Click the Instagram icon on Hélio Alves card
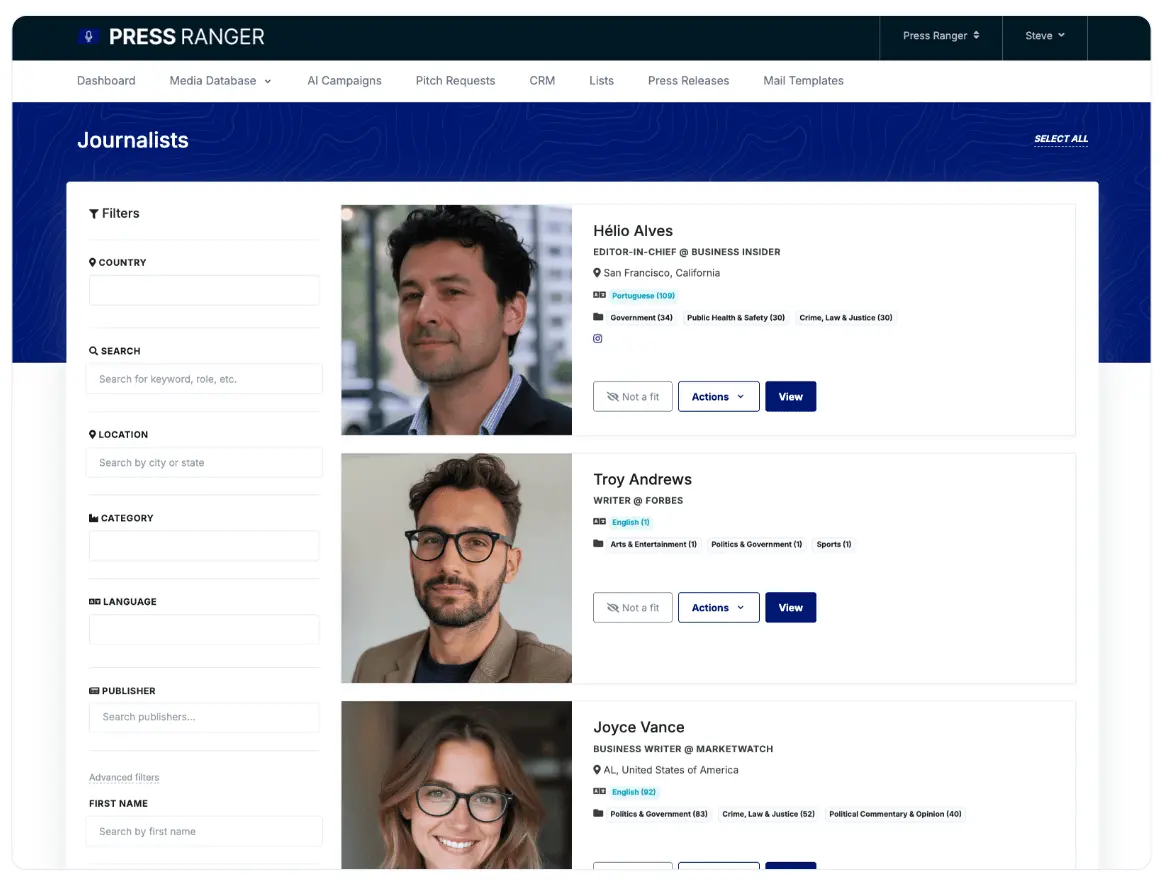Image resolution: width=1168 pixels, height=883 pixels. click(597, 338)
